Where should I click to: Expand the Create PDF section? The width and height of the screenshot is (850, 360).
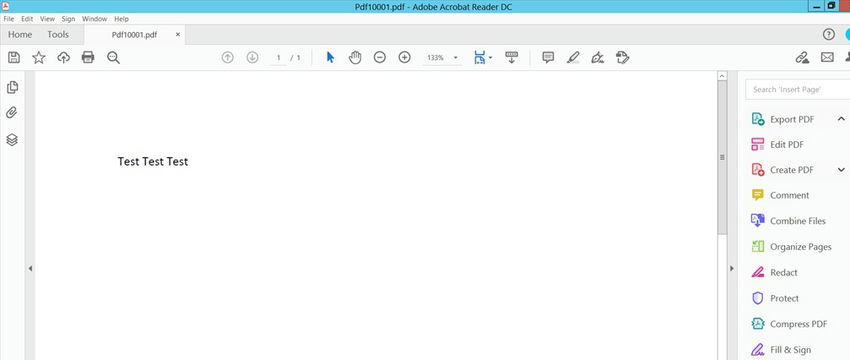[x=841, y=170]
